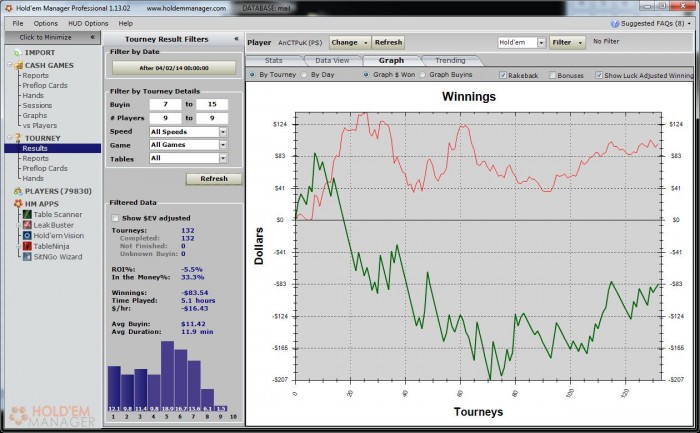The height and width of the screenshot is (433, 700).
Task: Click ROI% value -5.5%
Action: (192, 269)
